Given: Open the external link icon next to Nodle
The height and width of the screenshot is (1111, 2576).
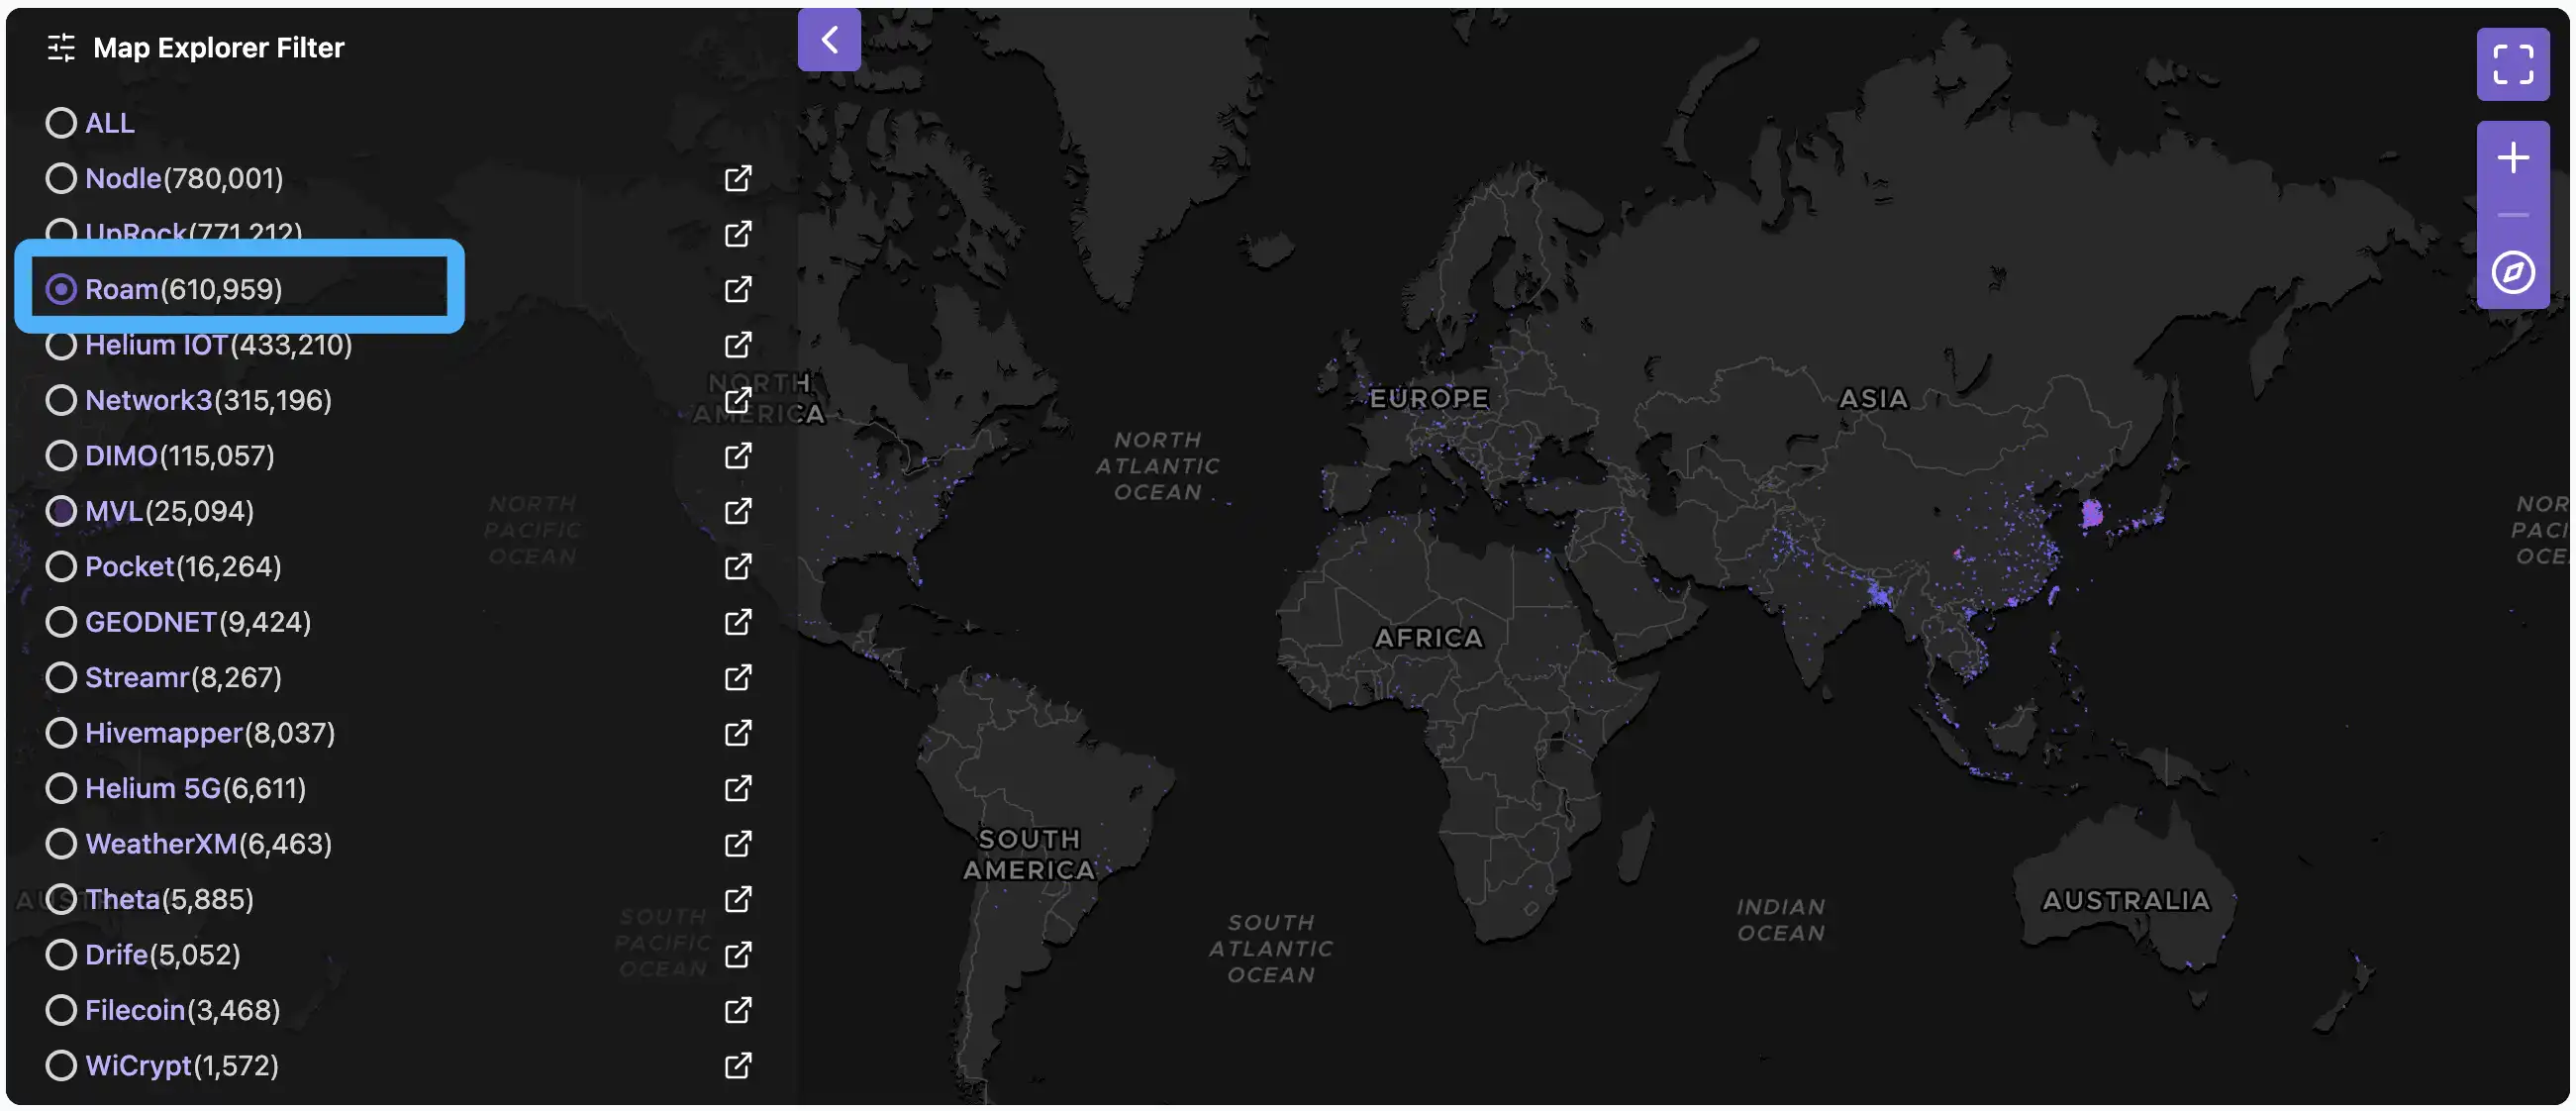Looking at the screenshot, I should pyautogui.click(x=737, y=179).
